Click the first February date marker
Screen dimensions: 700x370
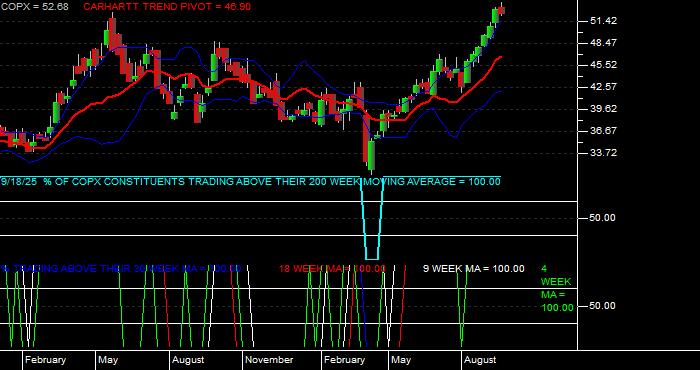(45, 360)
